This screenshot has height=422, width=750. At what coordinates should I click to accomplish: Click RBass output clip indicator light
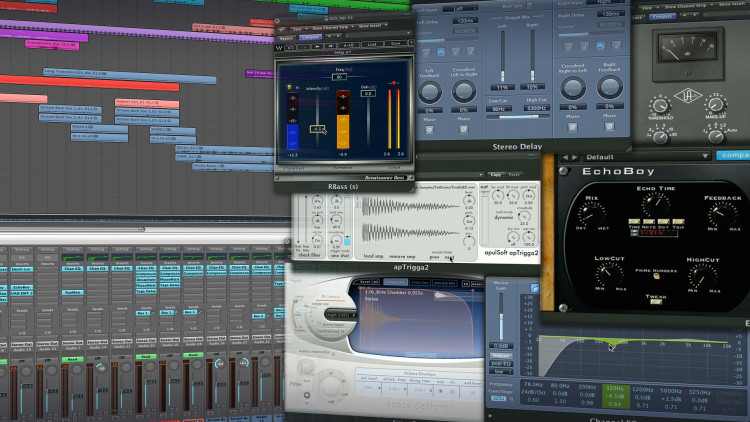click(394, 83)
